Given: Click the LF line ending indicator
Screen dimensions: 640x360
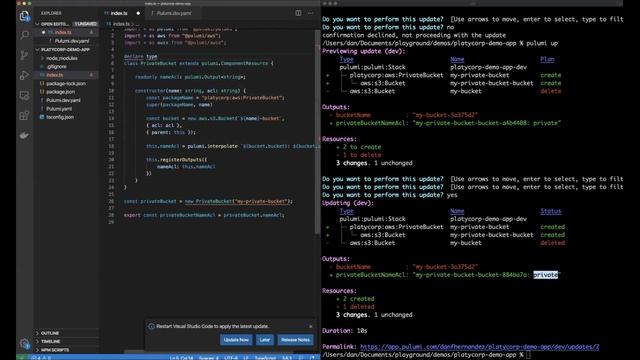Looking at the screenshot, I should click(x=246, y=358).
